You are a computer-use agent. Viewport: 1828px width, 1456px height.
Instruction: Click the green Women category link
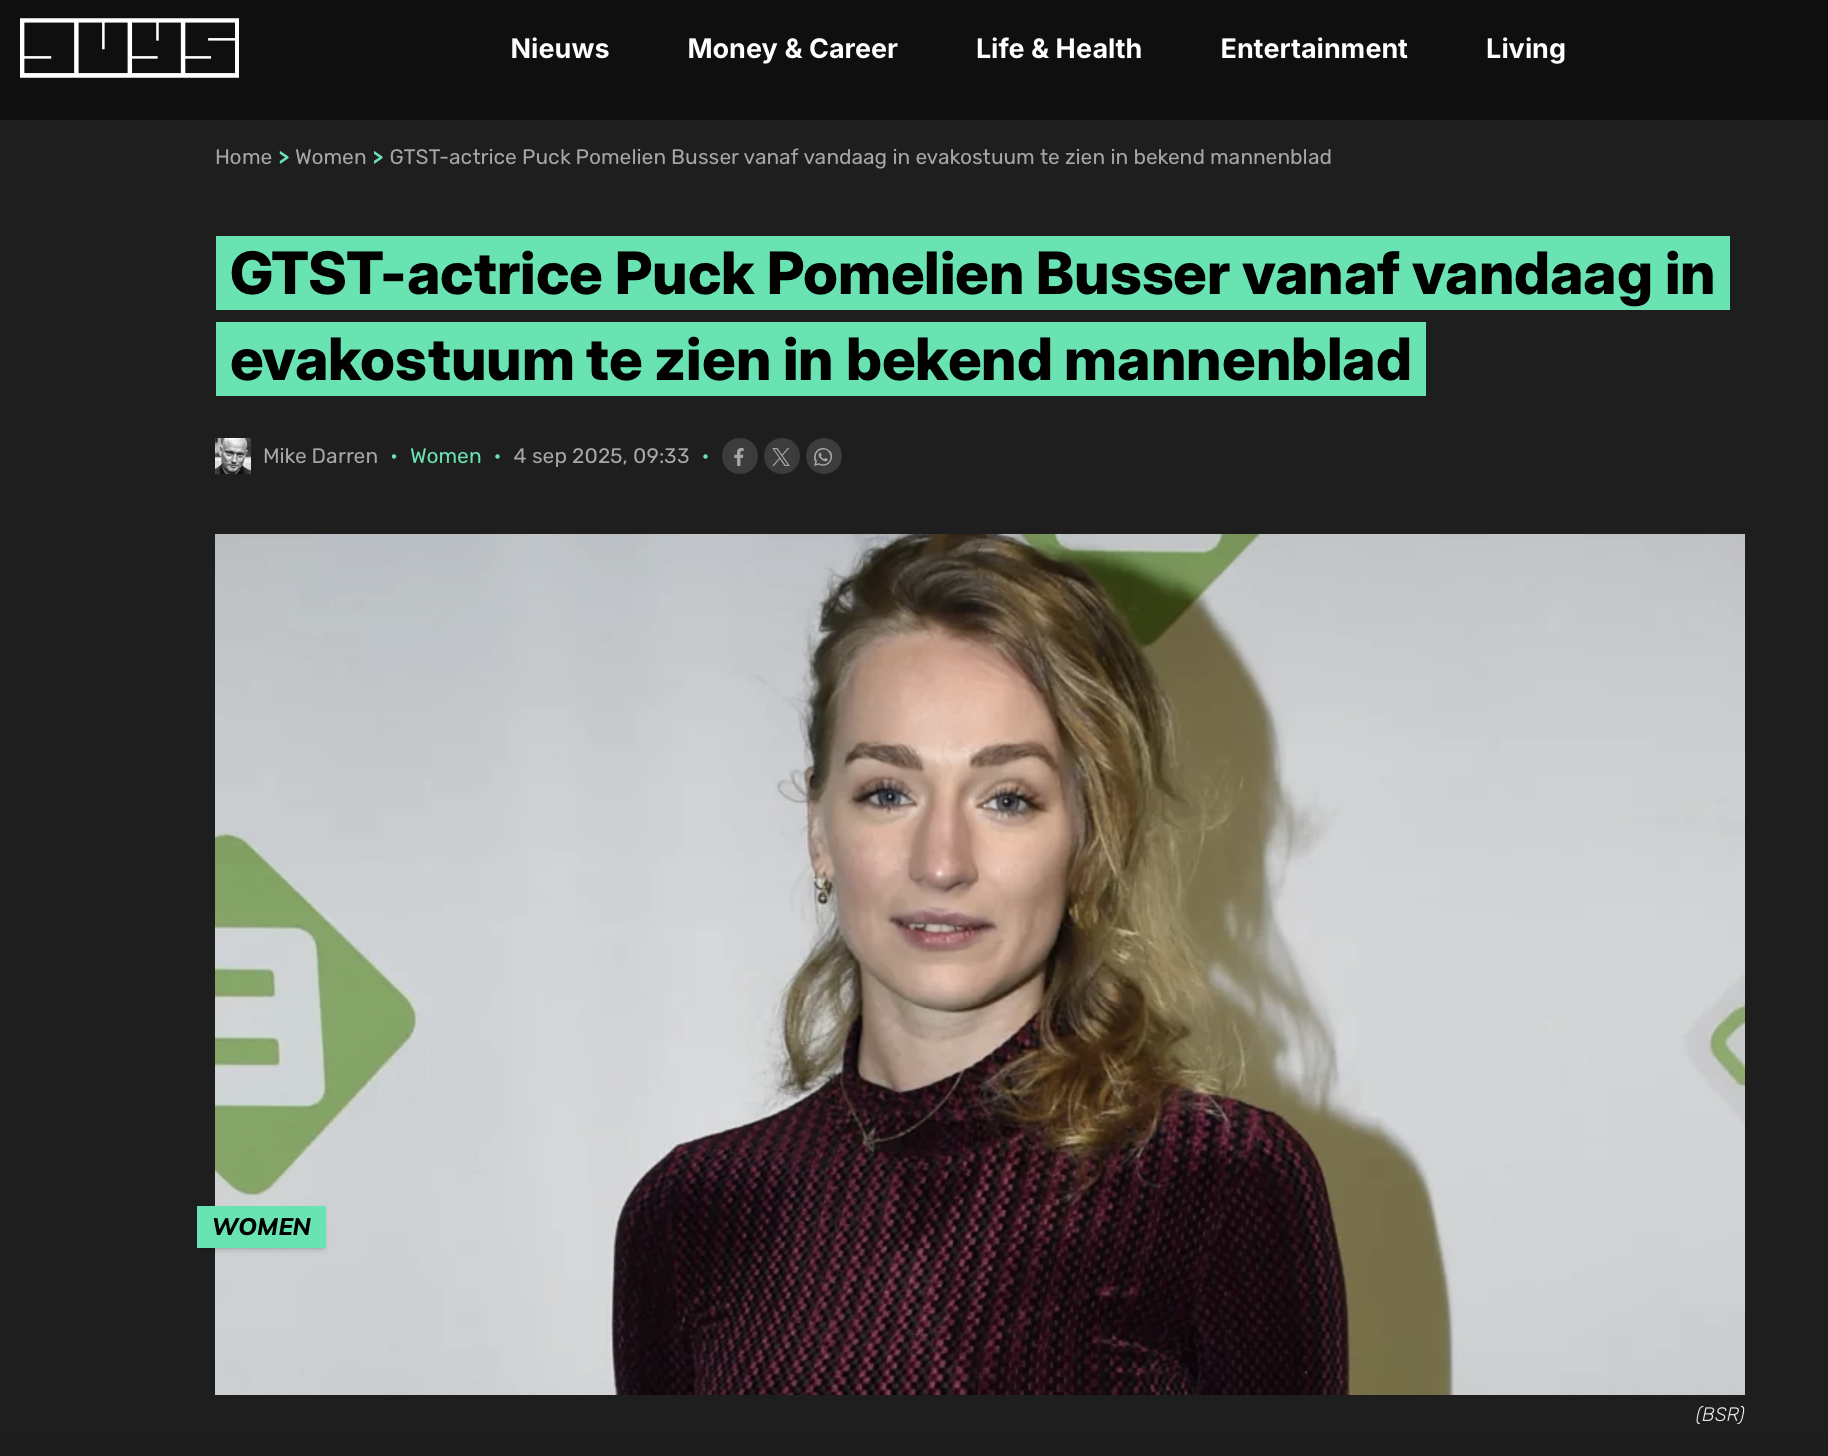pyautogui.click(x=445, y=456)
